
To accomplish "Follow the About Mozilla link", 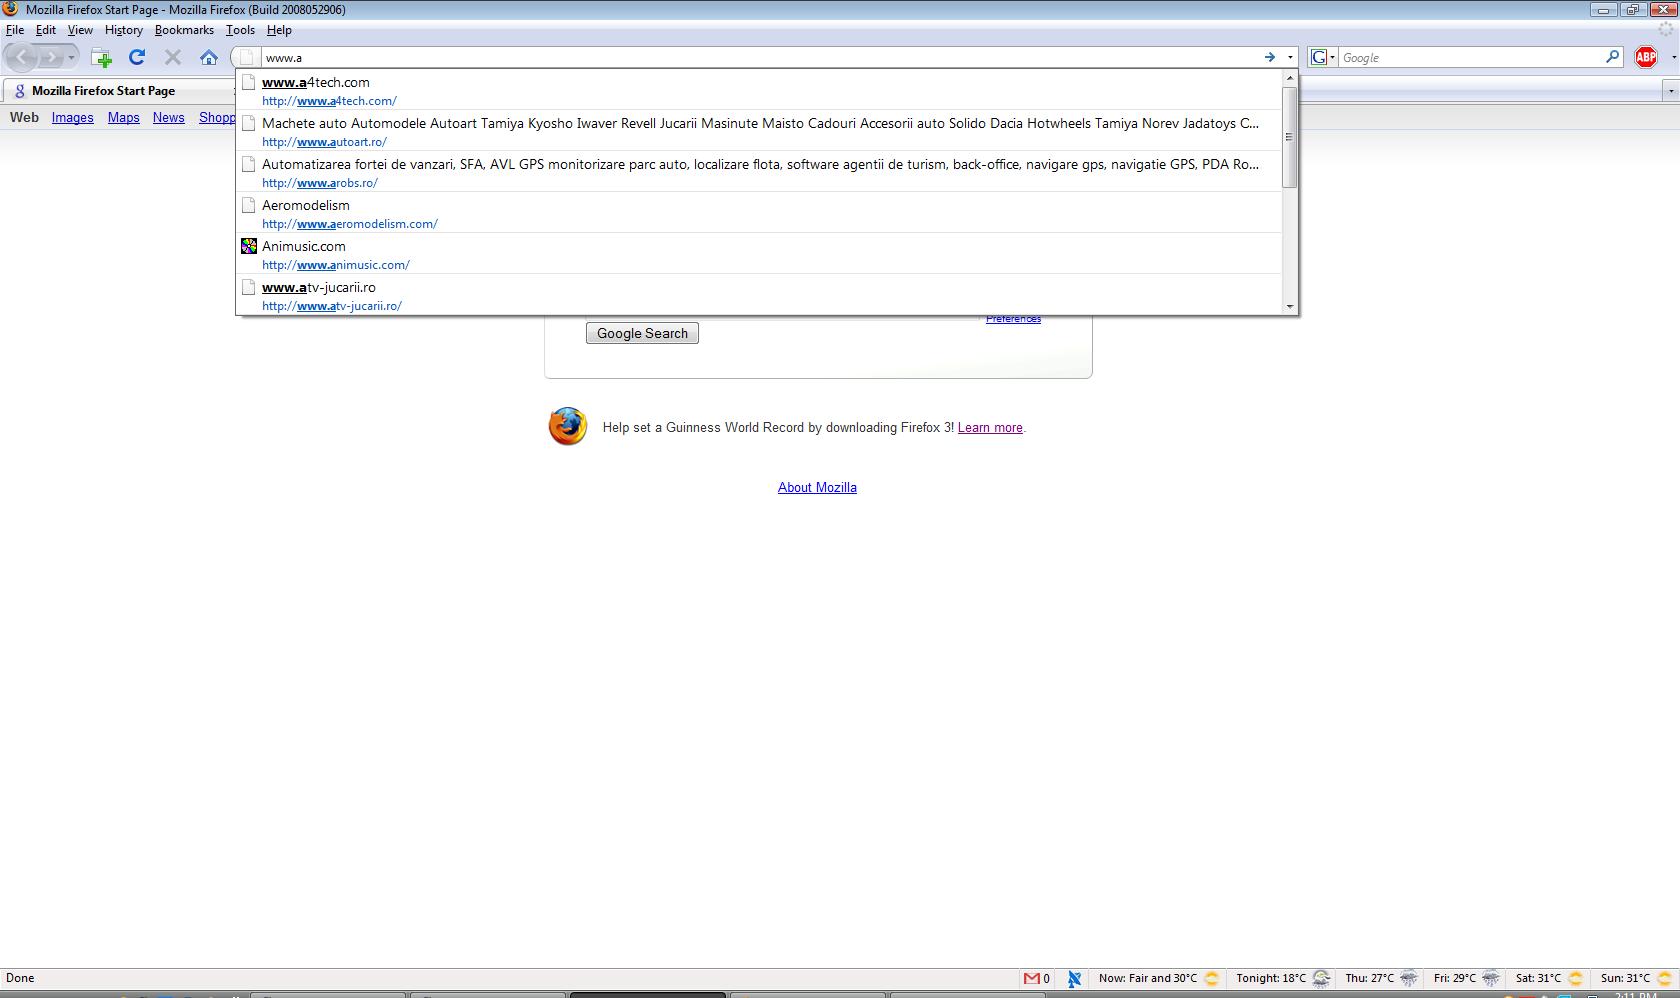I will [817, 487].
